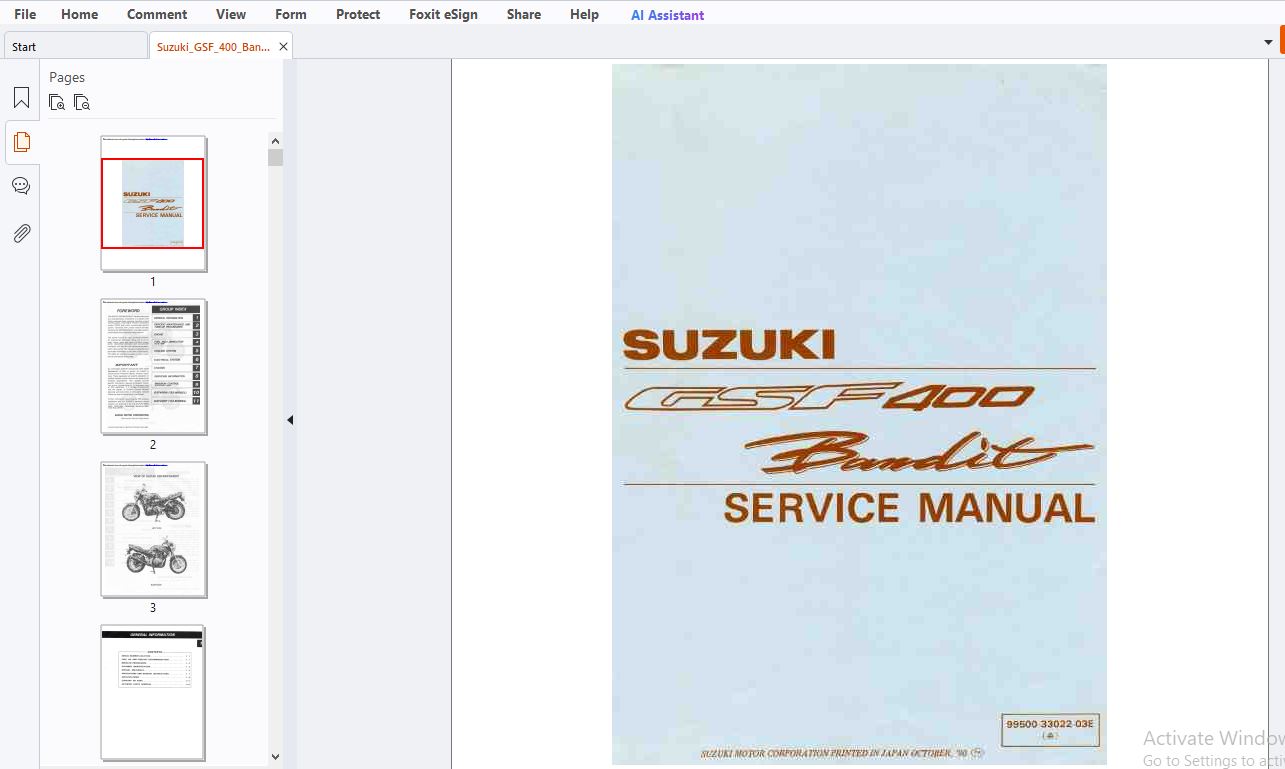Collapse navigation panel with left arrow
The width and height of the screenshot is (1285, 769).
[290, 420]
